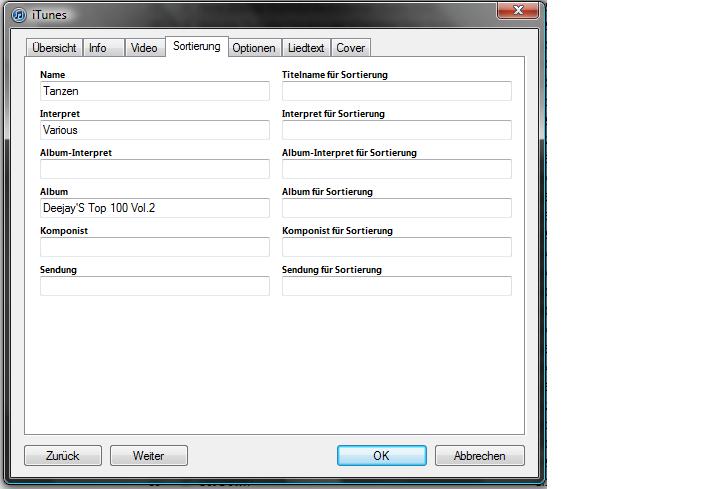Click the Name label
The height and width of the screenshot is (489, 720).
pos(52,74)
